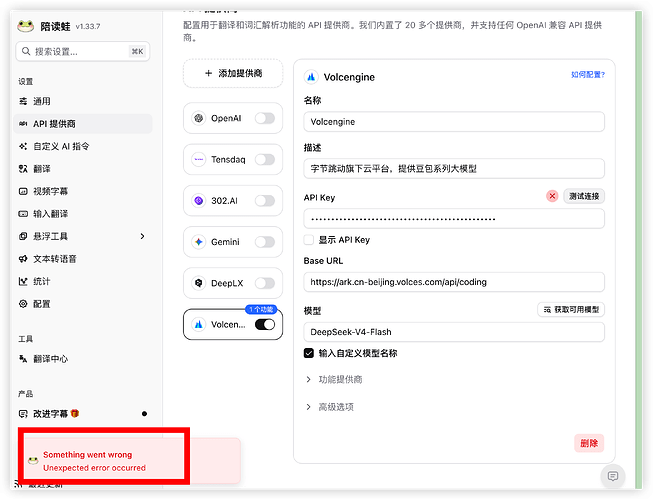Enable the Tensdaq provider switch
Viewport: 653px width, 500px height.
coord(265,159)
